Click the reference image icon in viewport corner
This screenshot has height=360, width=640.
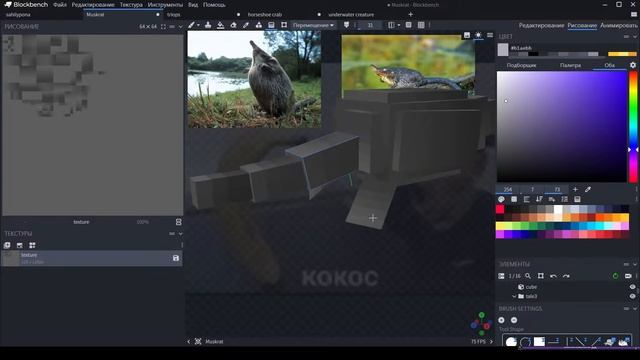tap(467, 35)
